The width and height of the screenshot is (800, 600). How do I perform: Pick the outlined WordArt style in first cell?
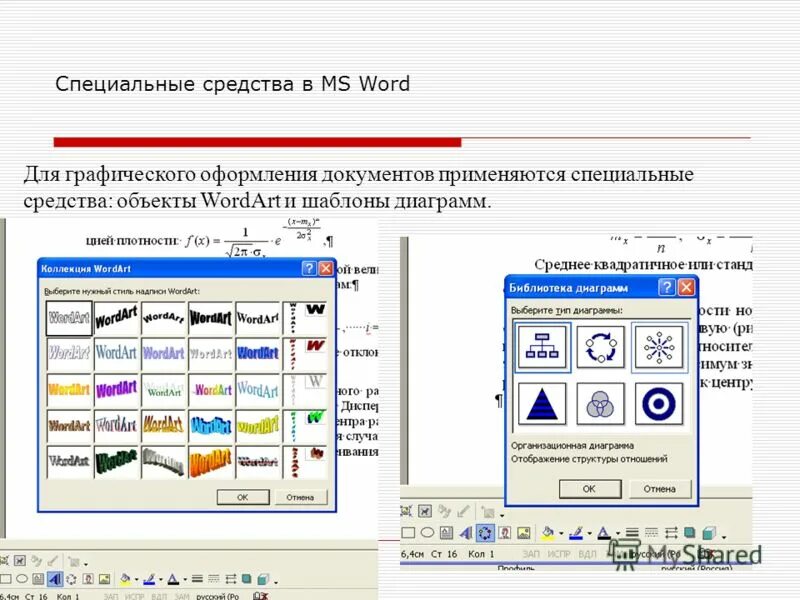click(69, 318)
